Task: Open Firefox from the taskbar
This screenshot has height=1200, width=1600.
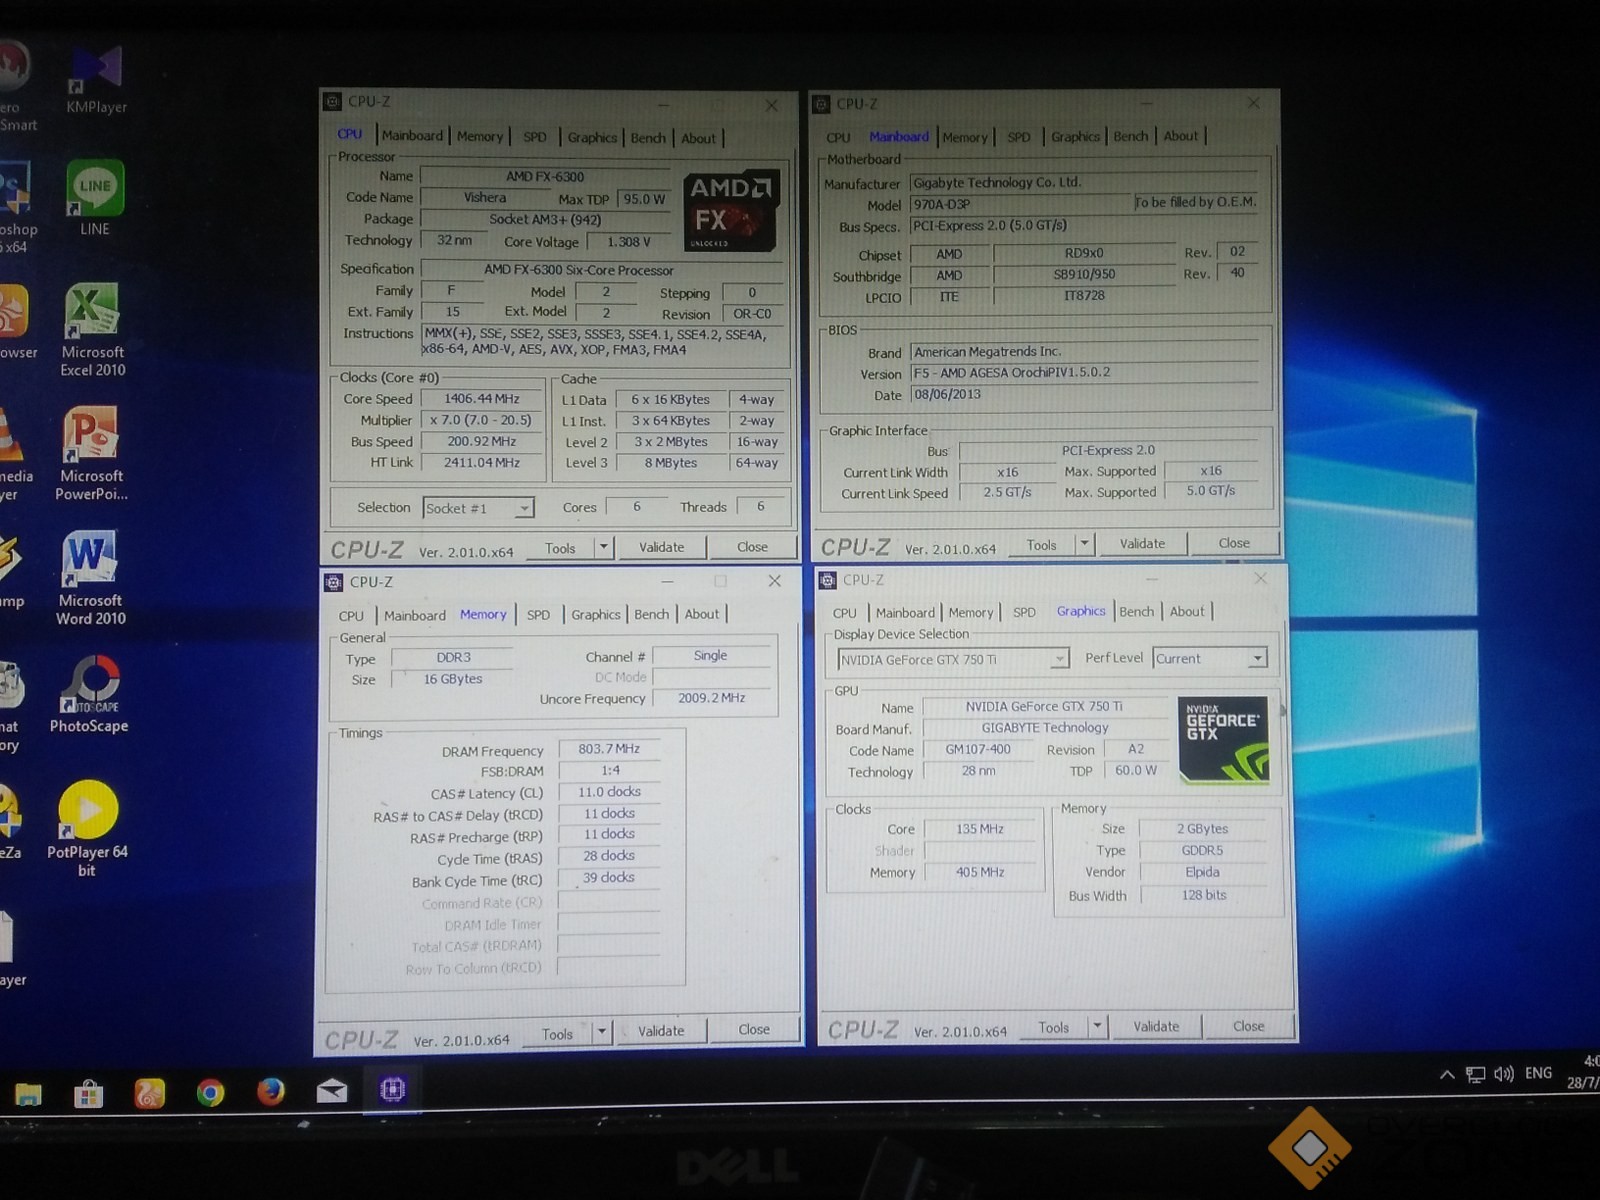Action: [270, 1091]
